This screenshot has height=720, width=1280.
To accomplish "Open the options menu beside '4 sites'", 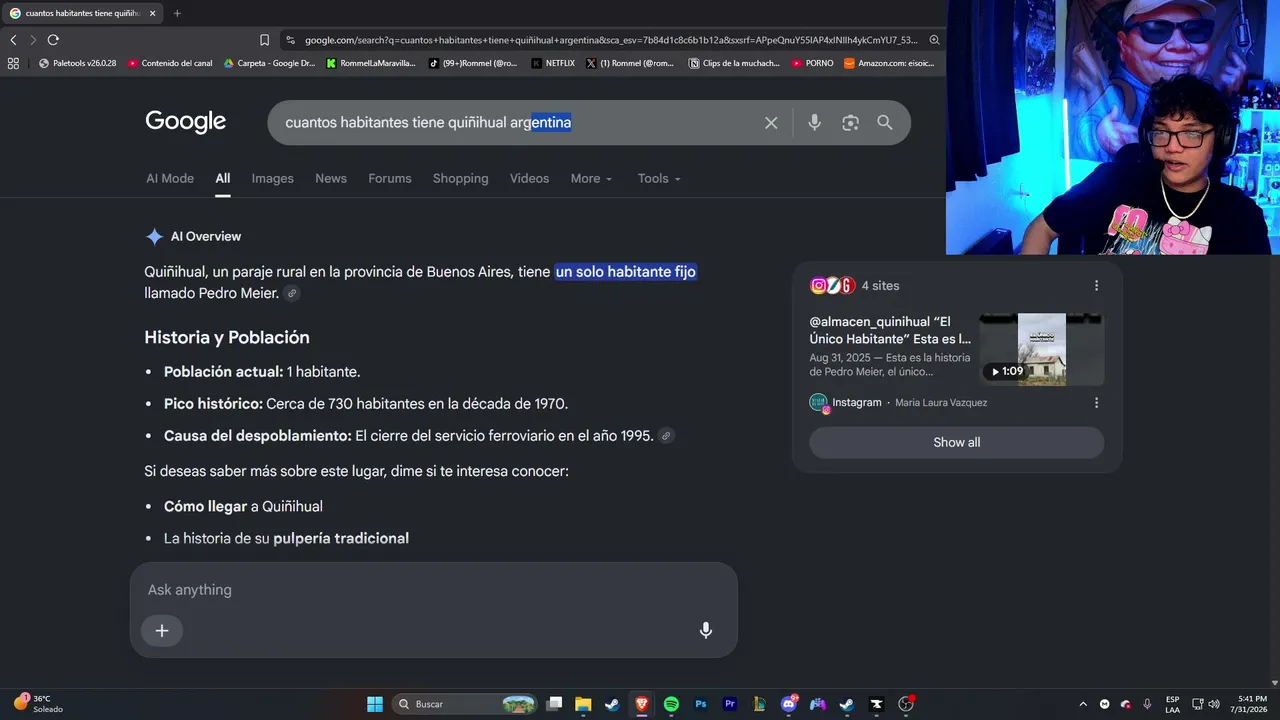I will tap(1096, 286).
